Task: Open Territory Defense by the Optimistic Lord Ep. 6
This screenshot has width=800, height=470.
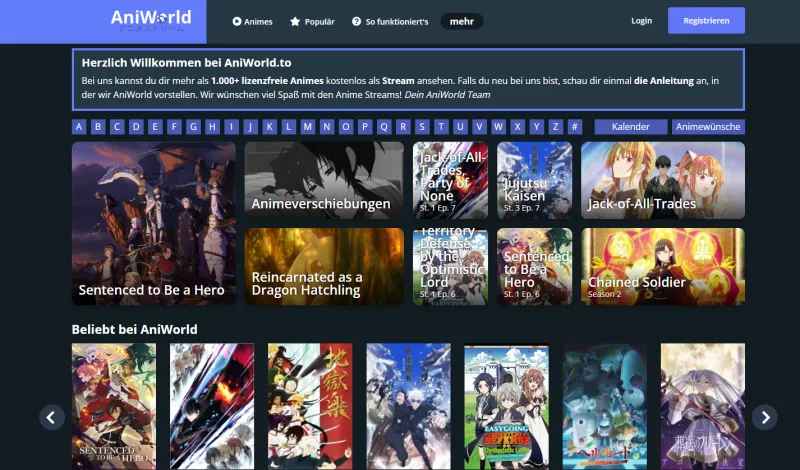Action: coord(450,266)
